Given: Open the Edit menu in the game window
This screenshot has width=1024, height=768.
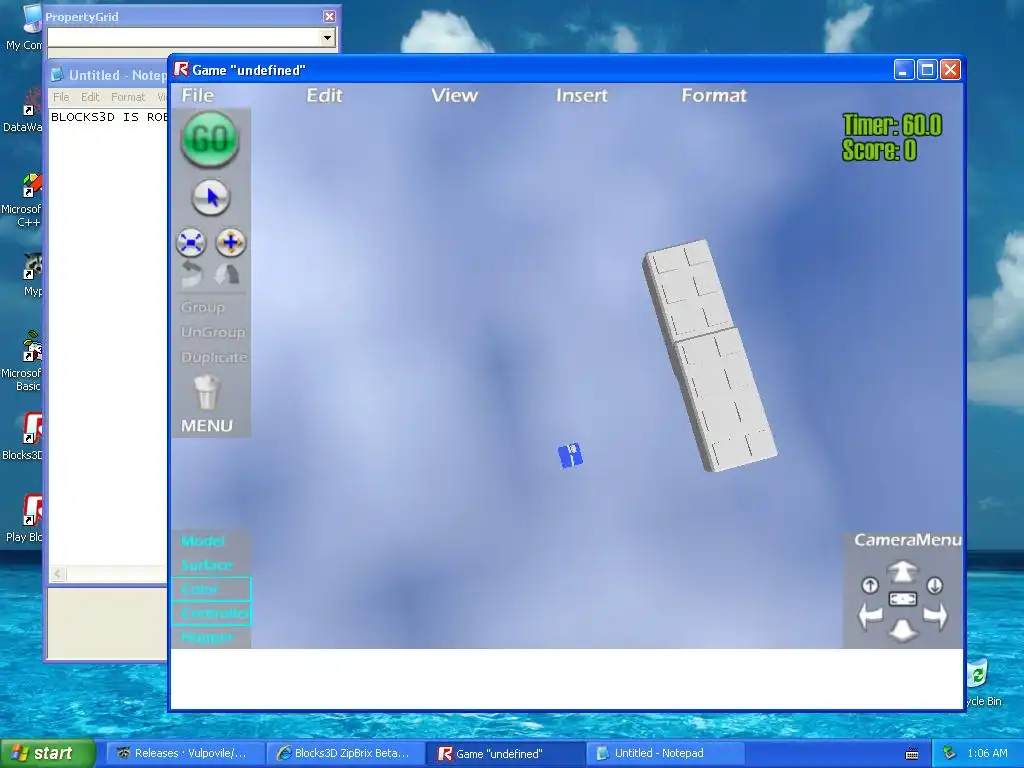Looking at the screenshot, I should [325, 95].
